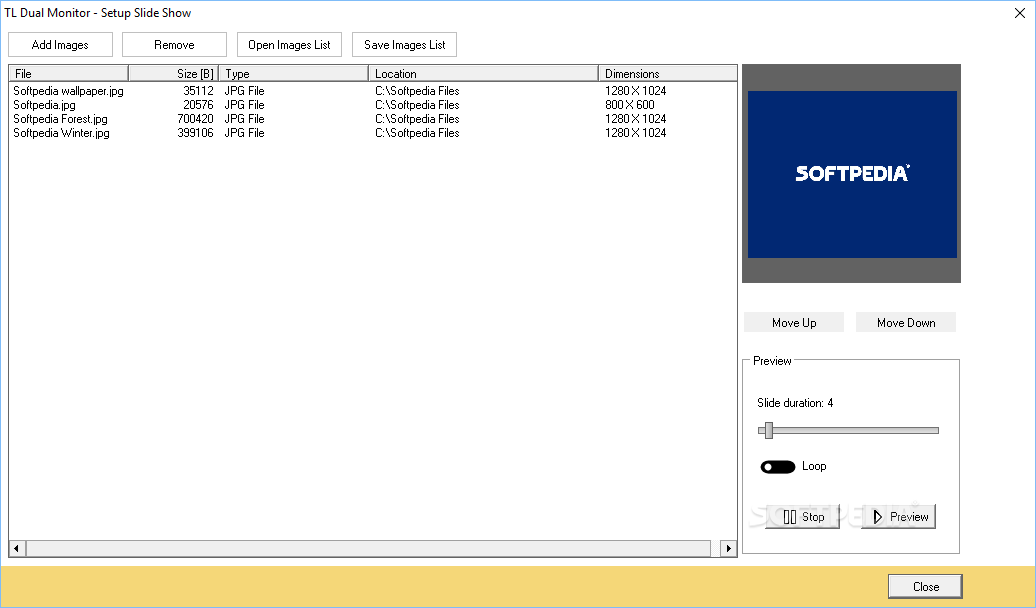The width and height of the screenshot is (1036, 608).
Task: Sort list by Size [B] column
Action: point(173,73)
